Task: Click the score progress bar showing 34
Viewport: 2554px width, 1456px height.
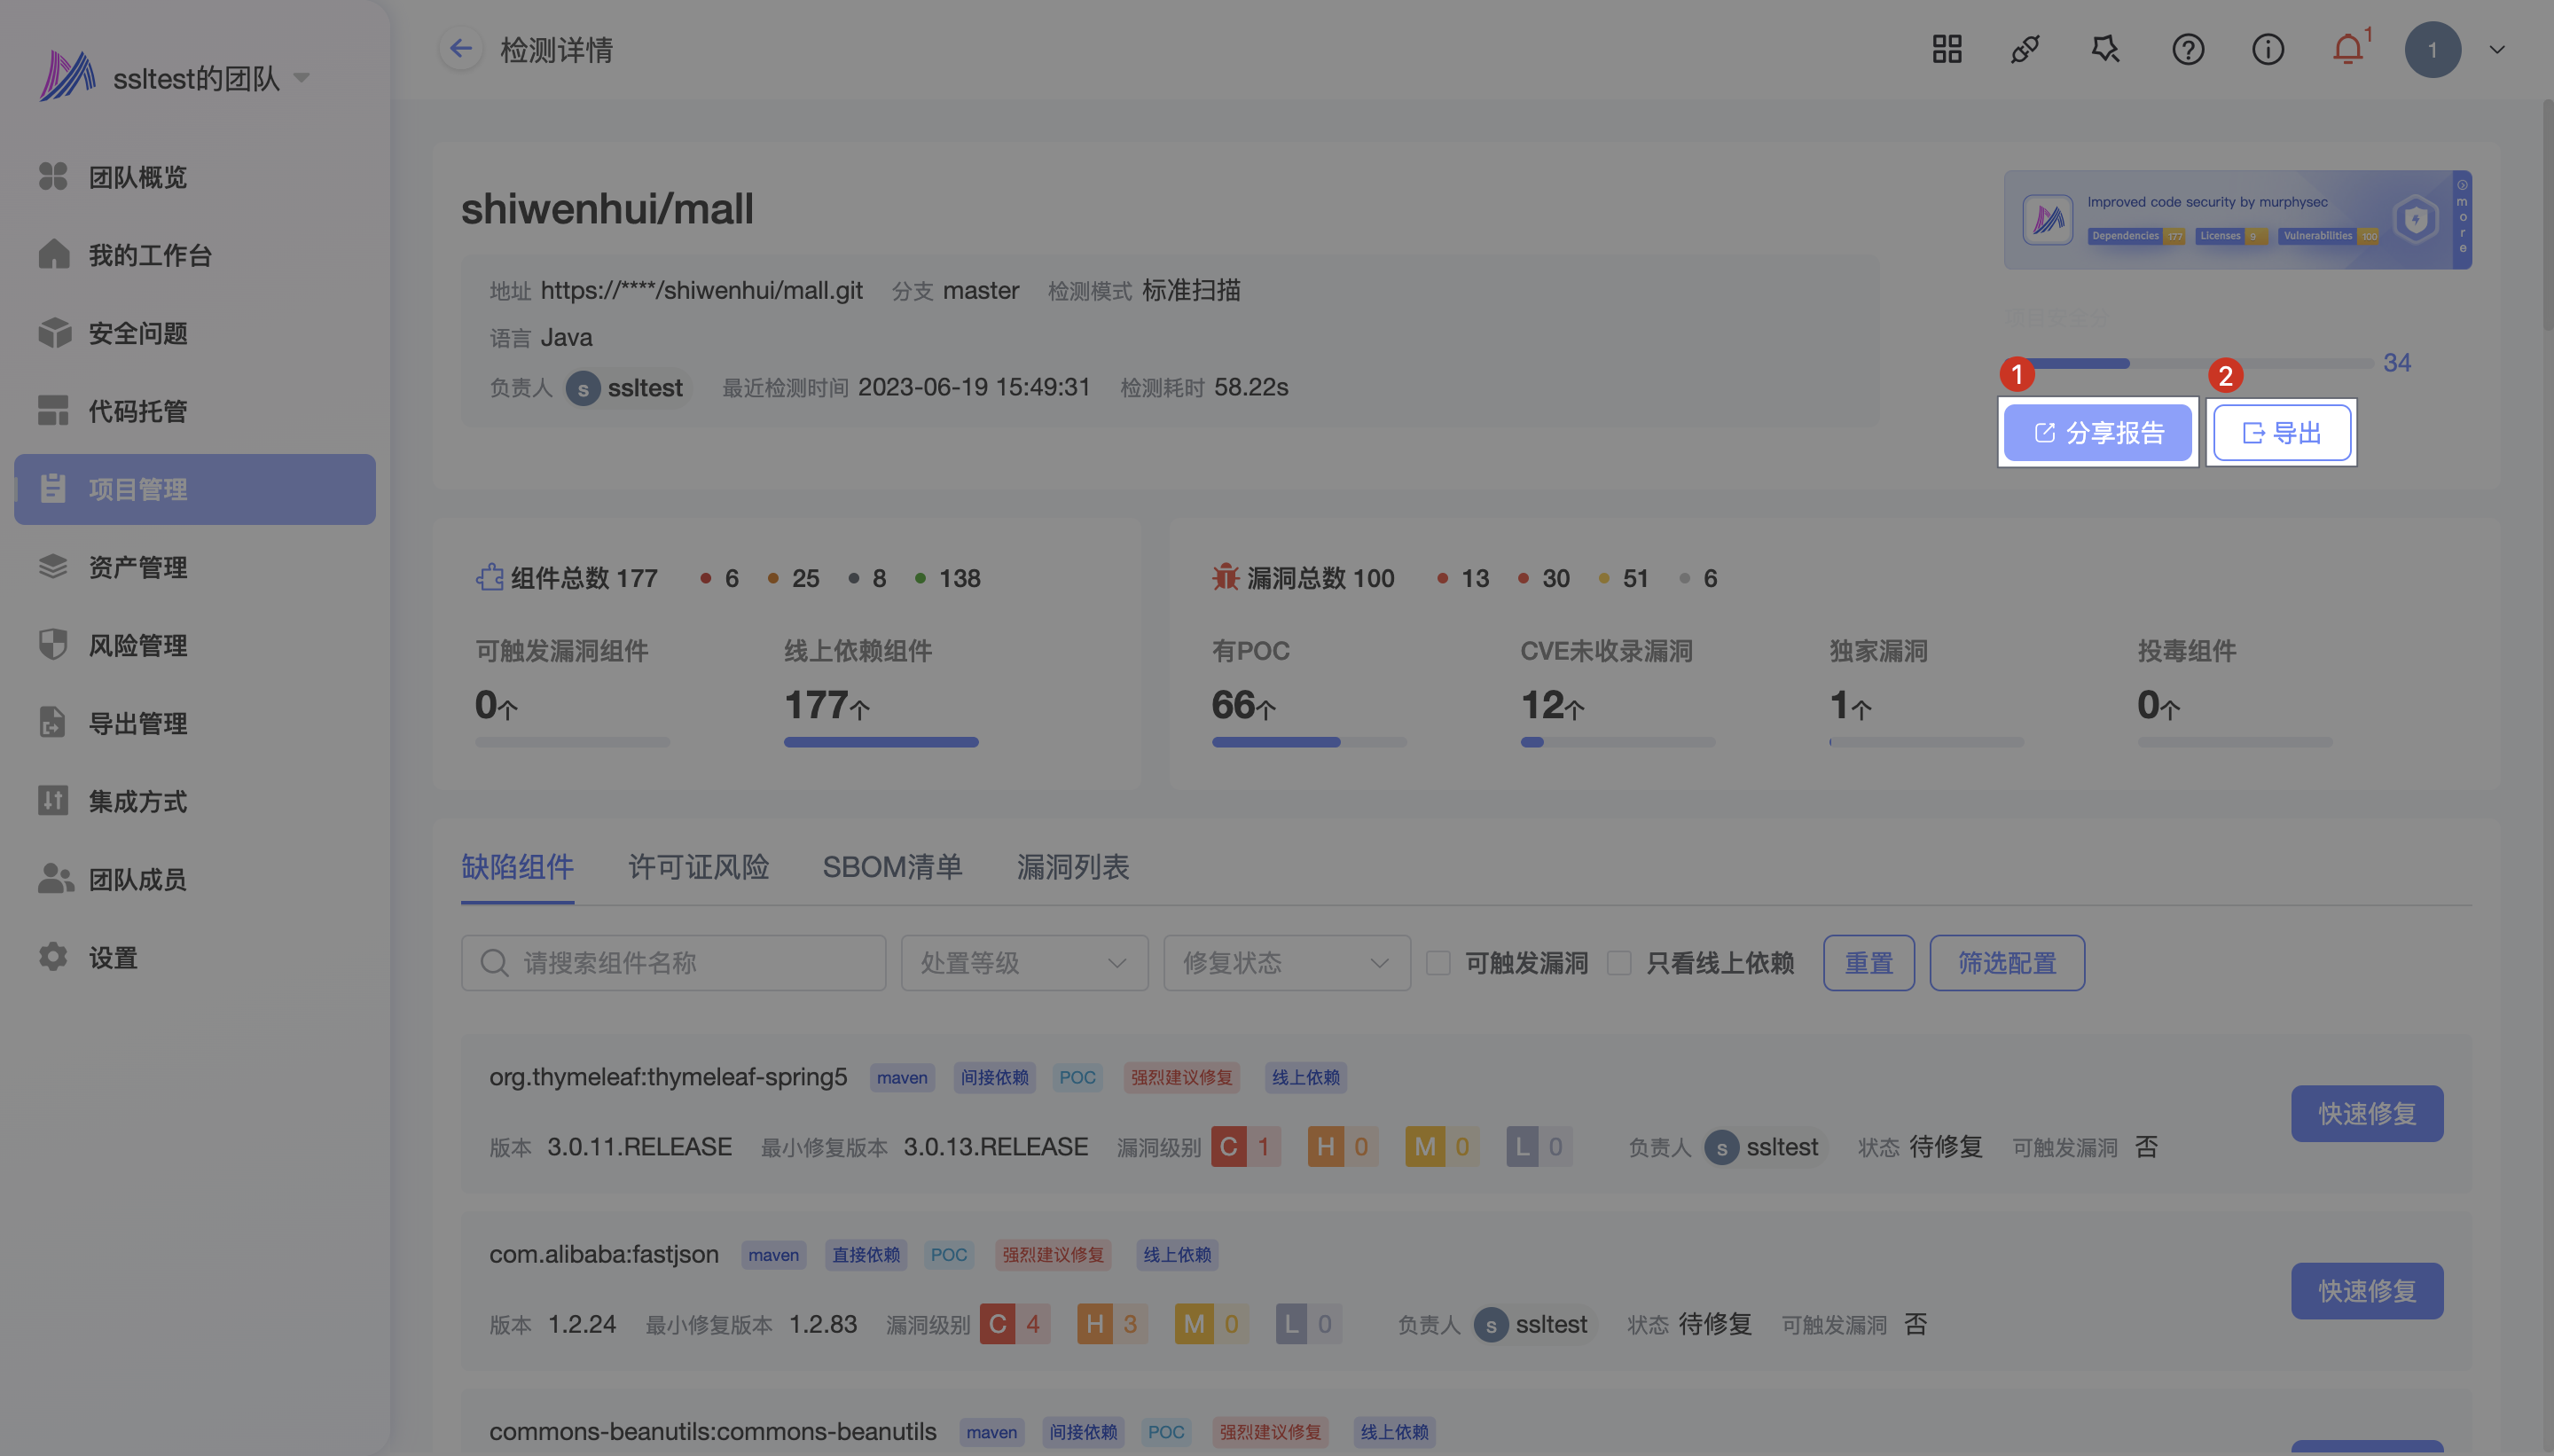Action: pos(2190,363)
